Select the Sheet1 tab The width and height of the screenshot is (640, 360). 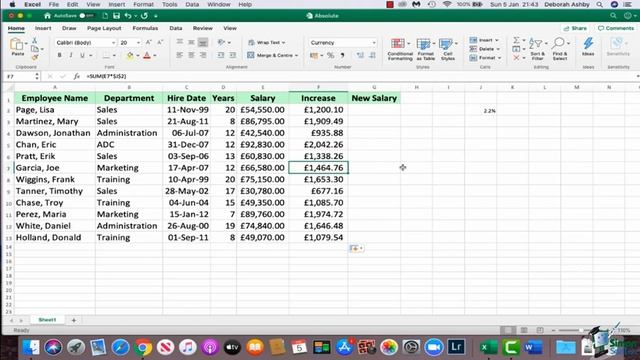point(47,320)
